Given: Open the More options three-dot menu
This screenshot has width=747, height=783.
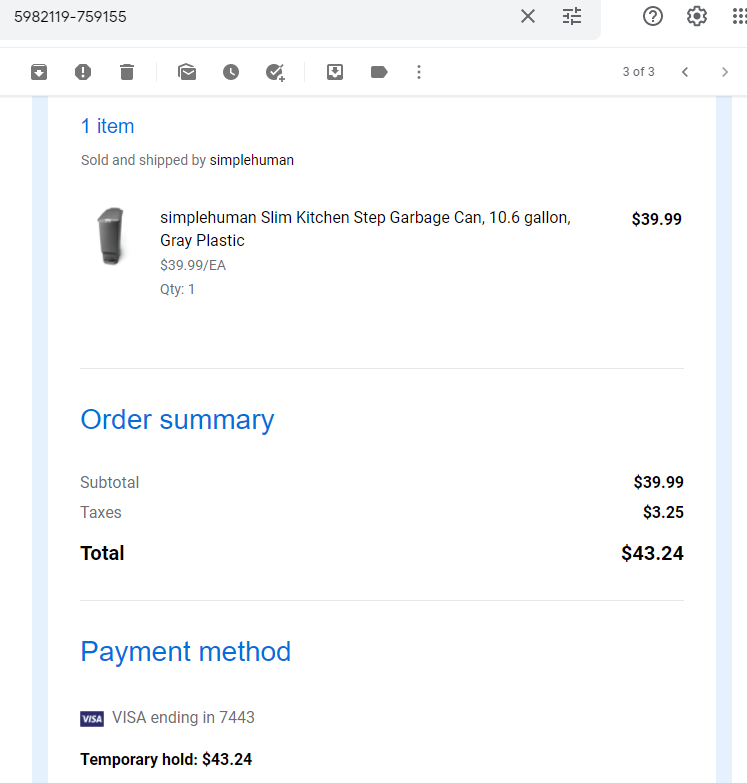Looking at the screenshot, I should (x=419, y=72).
